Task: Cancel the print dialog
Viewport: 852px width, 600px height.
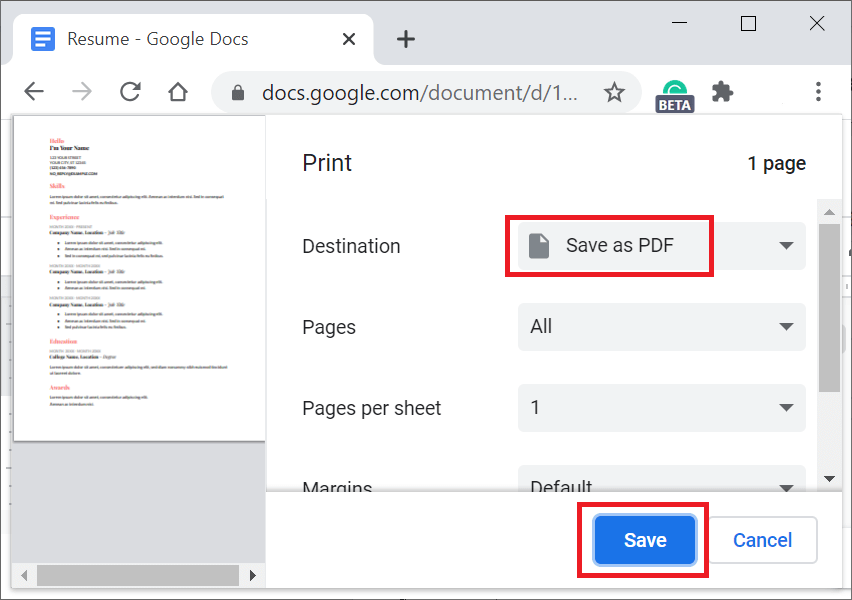Action: point(762,539)
